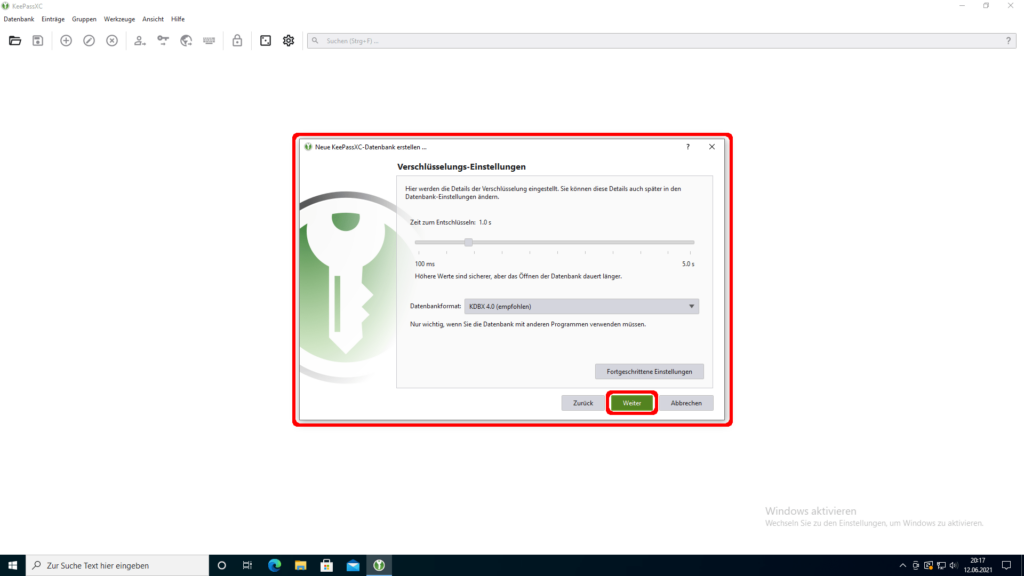1024x576 pixels.
Task: Open Fortgeschrittene Einstellungen
Action: 649,372
